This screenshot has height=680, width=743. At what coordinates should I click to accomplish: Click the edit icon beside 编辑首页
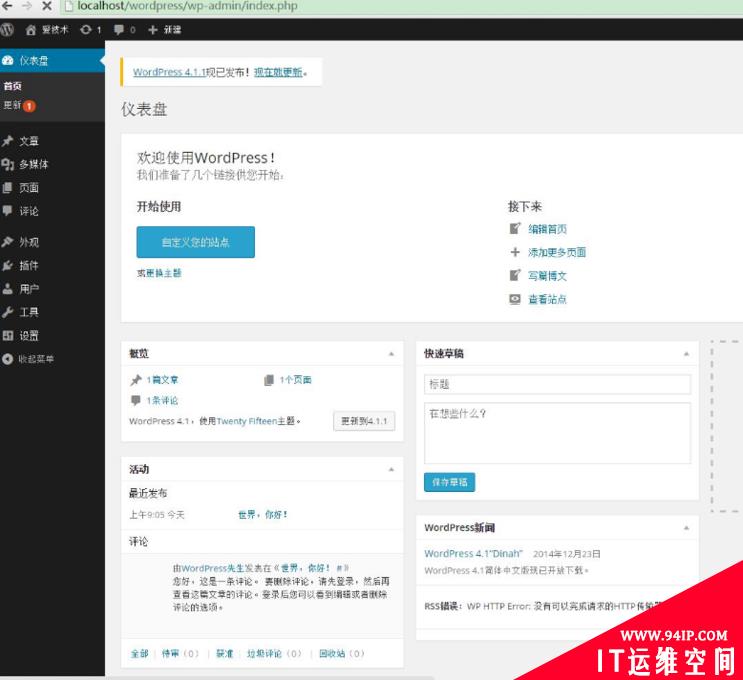pos(515,228)
